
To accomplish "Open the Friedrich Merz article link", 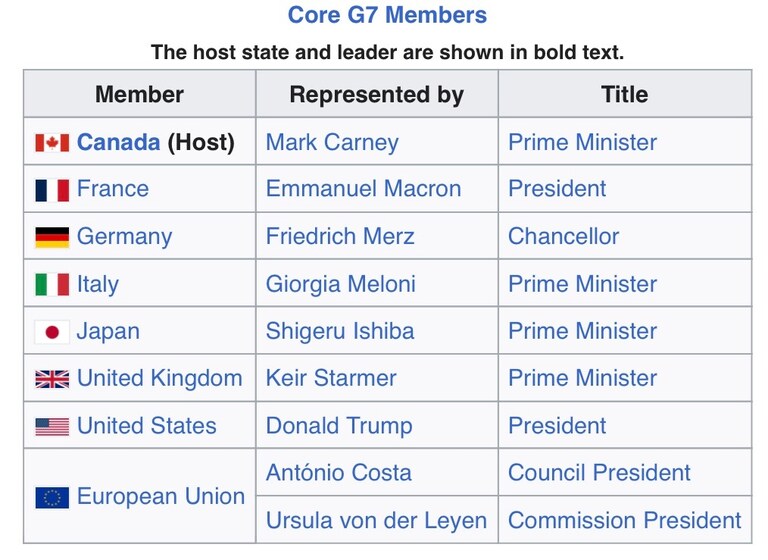I will [x=340, y=237].
